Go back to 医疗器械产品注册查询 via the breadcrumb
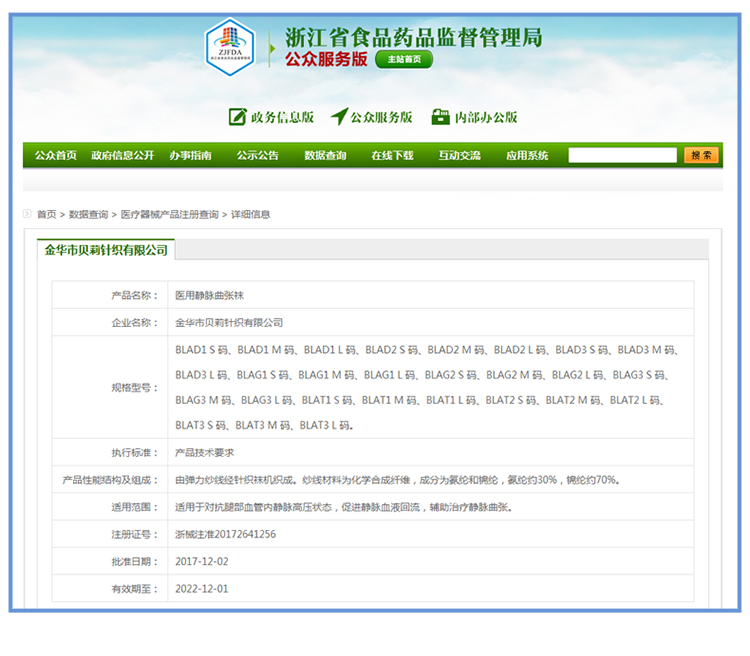This screenshot has width=750, height=656. coord(170,215)
